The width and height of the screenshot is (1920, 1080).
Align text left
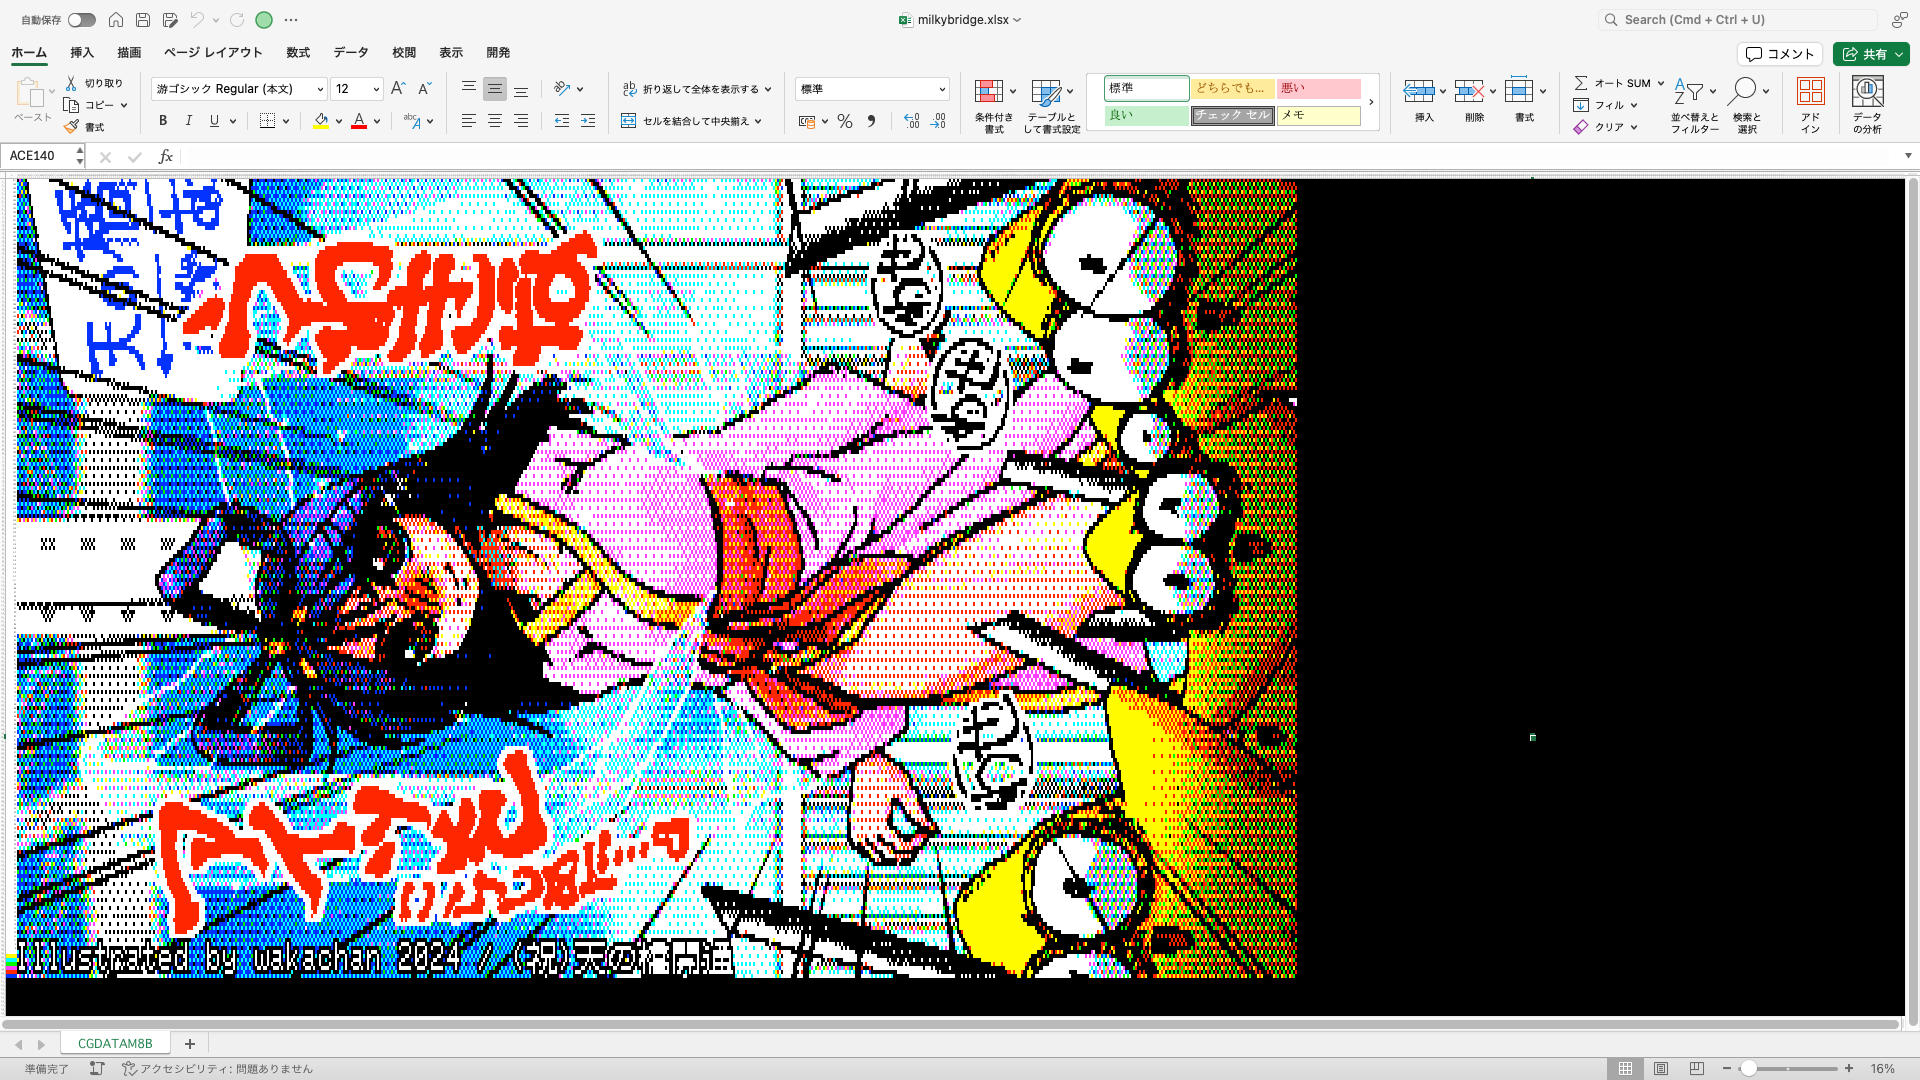468,121
